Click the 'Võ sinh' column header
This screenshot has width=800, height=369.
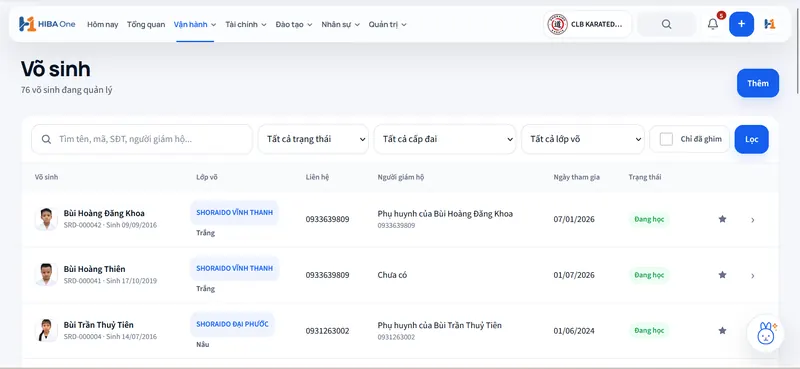[46, 177]
